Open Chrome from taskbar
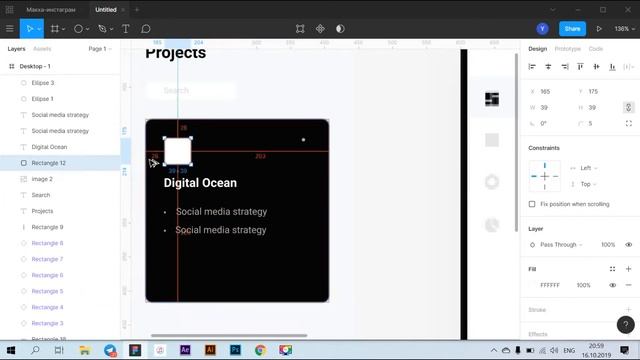The width and height of the screenshot is (640, 360). (x=260, y=350)
